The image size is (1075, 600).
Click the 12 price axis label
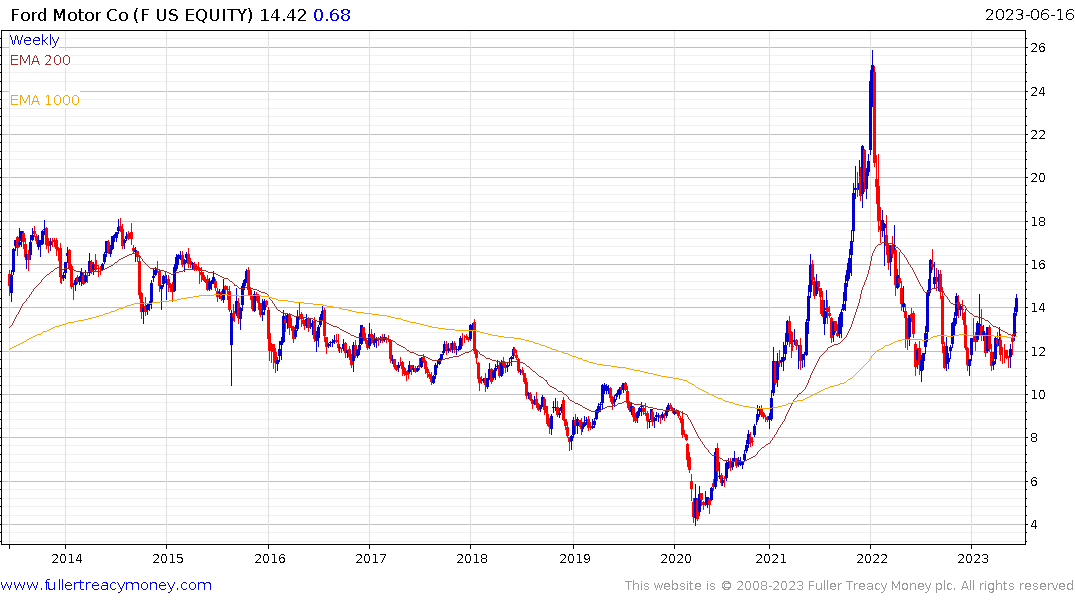tap(1038, 352)
